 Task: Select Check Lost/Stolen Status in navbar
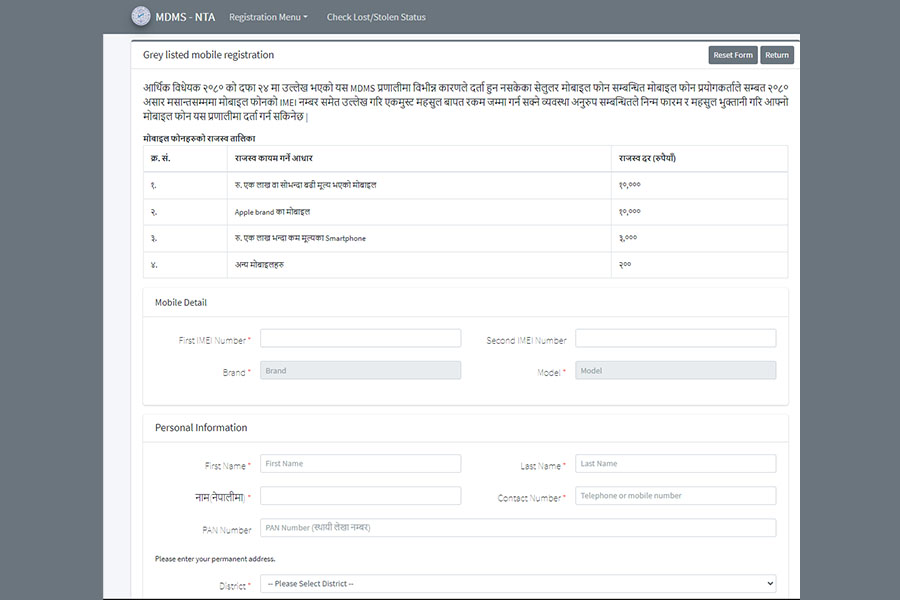click(x=374, y=17)
